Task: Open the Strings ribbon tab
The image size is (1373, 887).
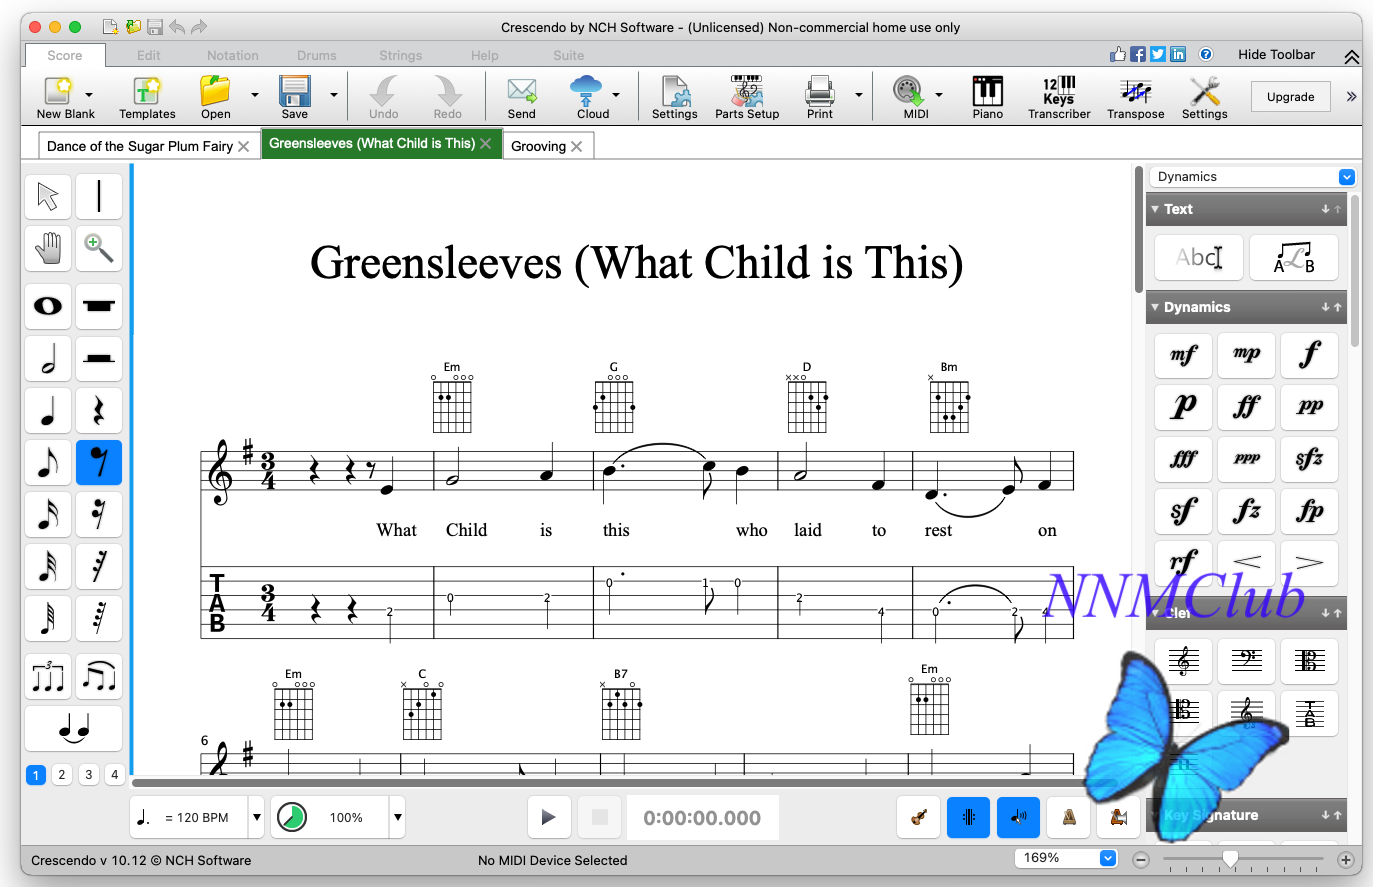Action: pyautogui.click(x=401, y=55)
